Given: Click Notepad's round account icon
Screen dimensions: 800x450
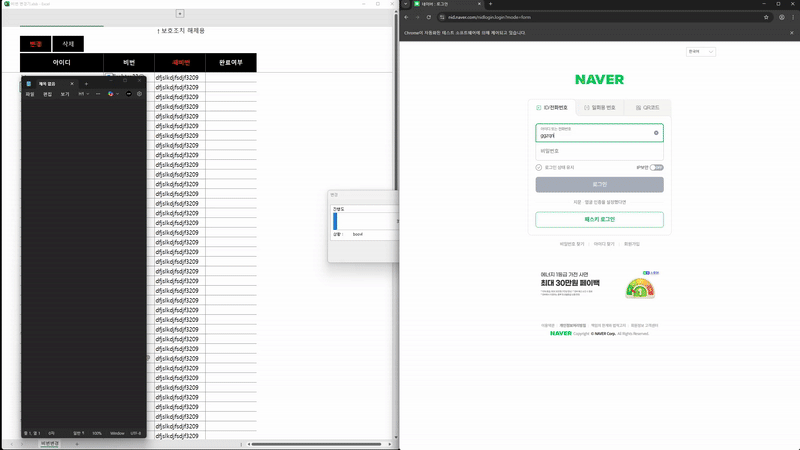Looking at the screenshot, I should coord(129,94).
